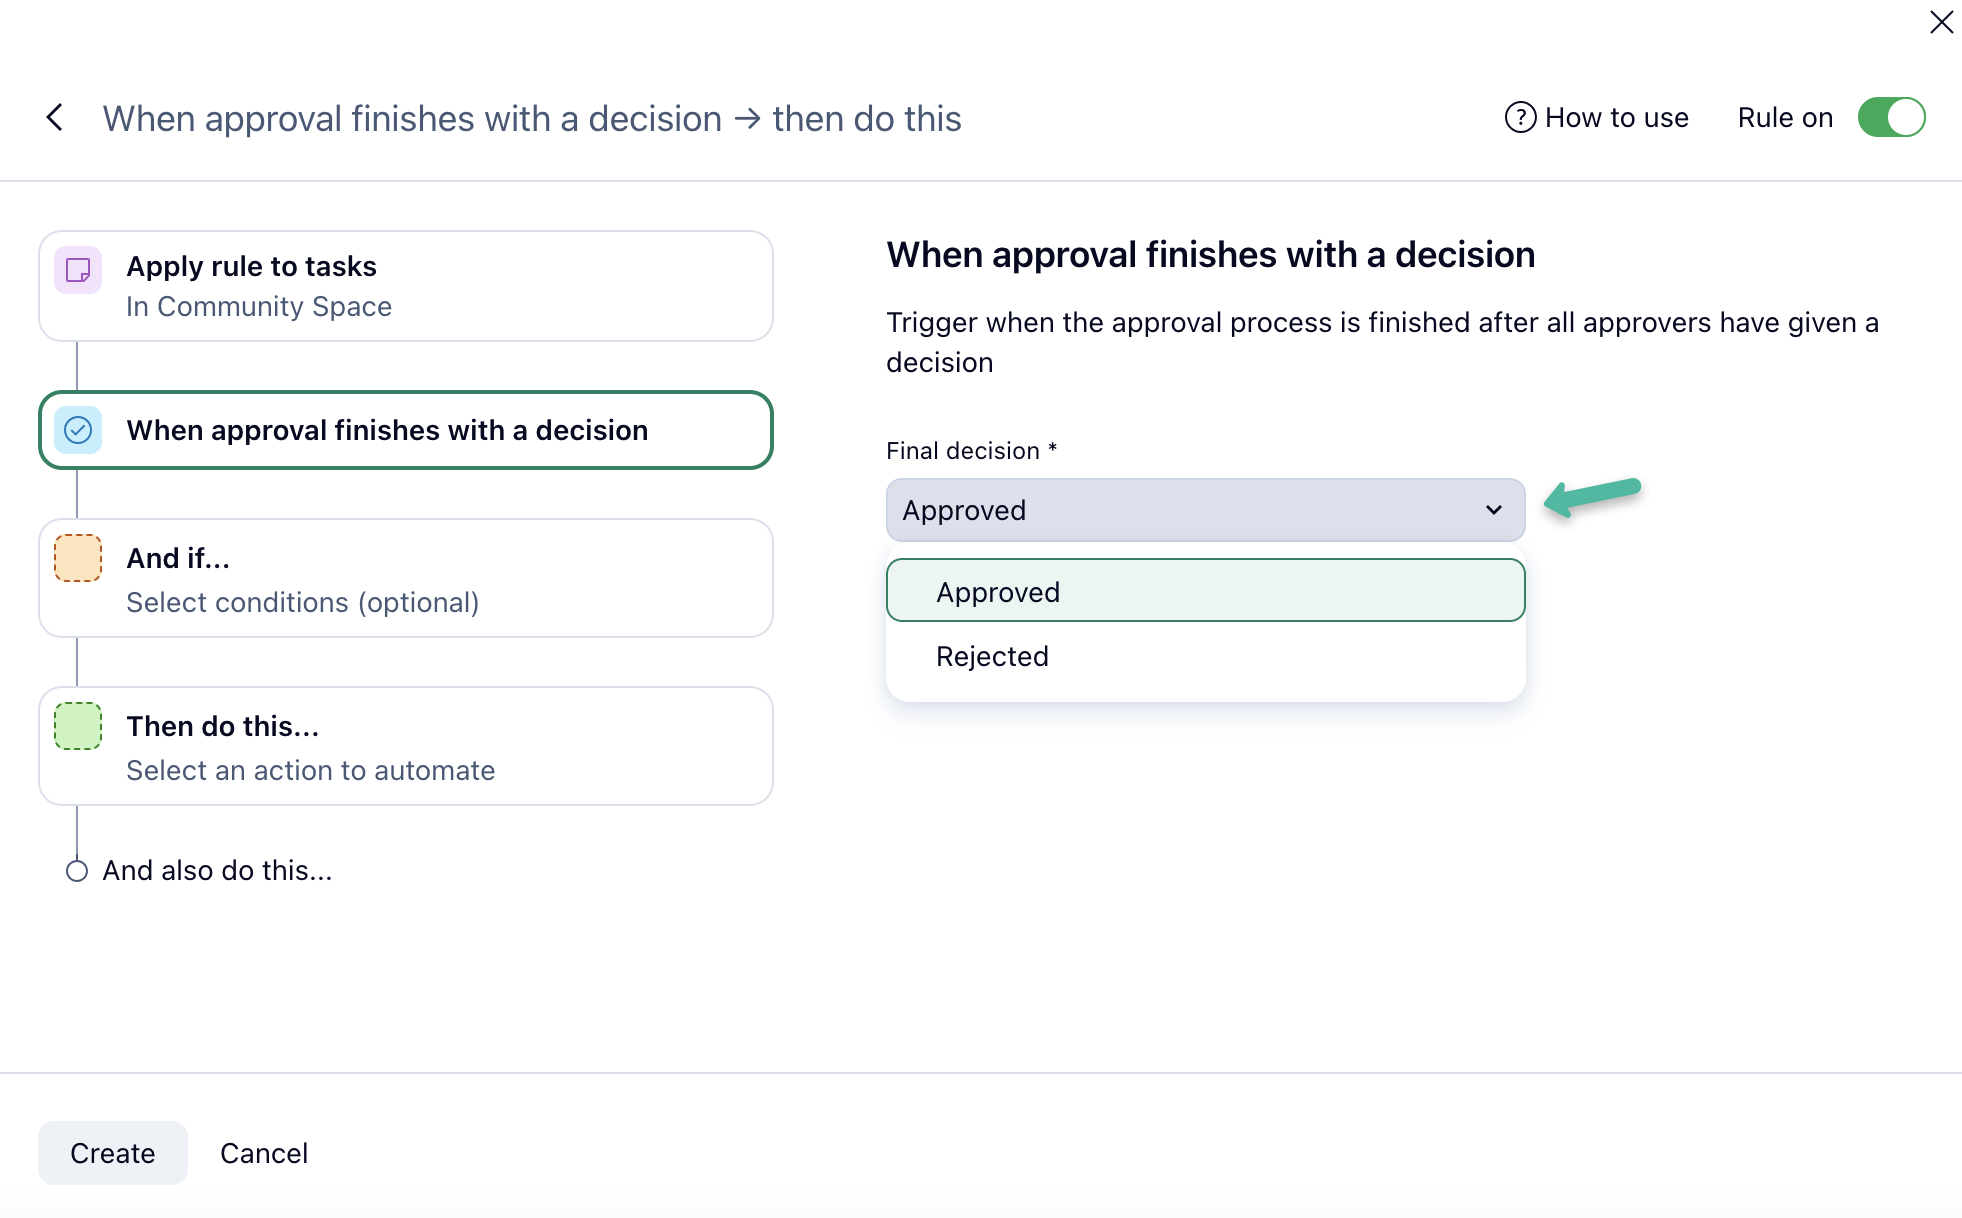1962x1218 pixels.
Task: Click the blue approval checkmark icon
Action: pos(78,430)
